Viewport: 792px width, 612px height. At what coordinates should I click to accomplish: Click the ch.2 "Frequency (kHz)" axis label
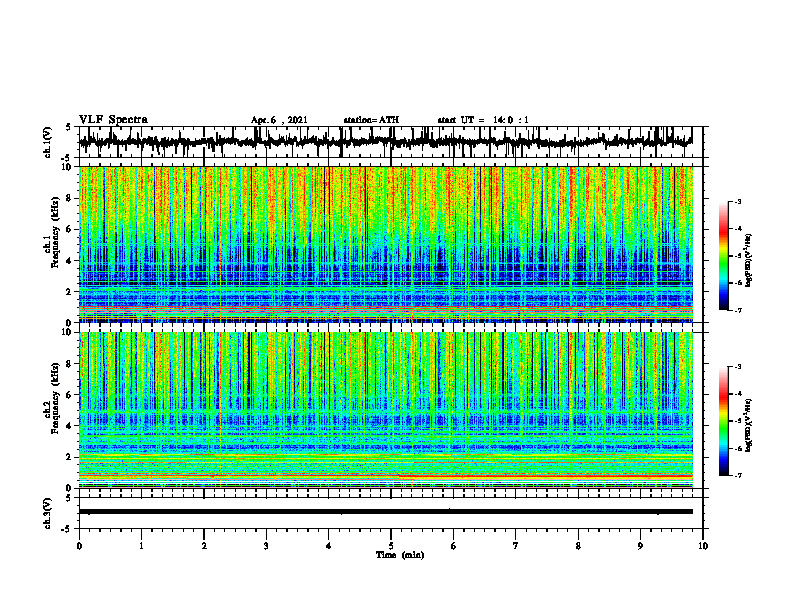(x=56, y=397)
